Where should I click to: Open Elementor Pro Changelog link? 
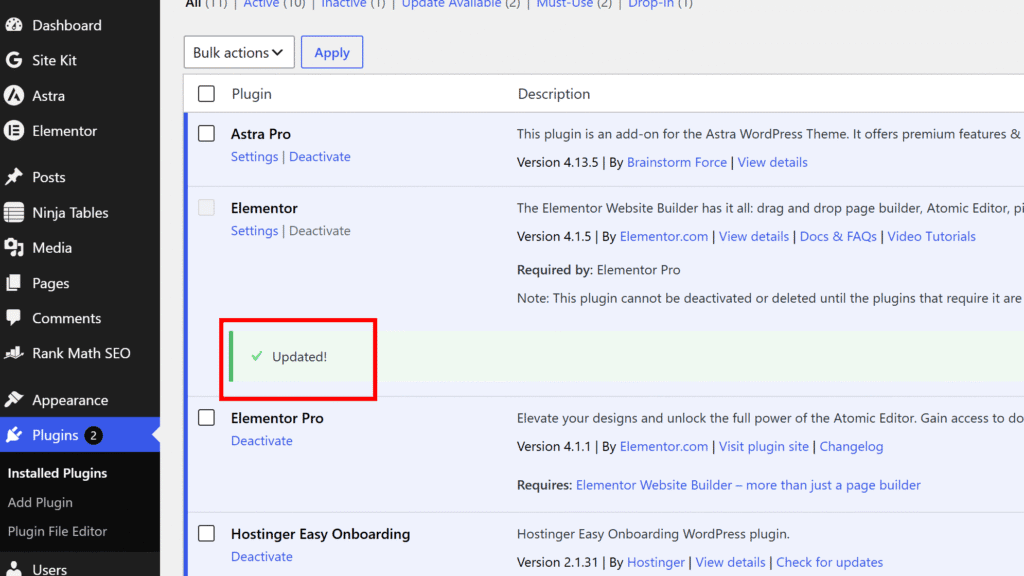pyautogui.click(x=851, y=447)
